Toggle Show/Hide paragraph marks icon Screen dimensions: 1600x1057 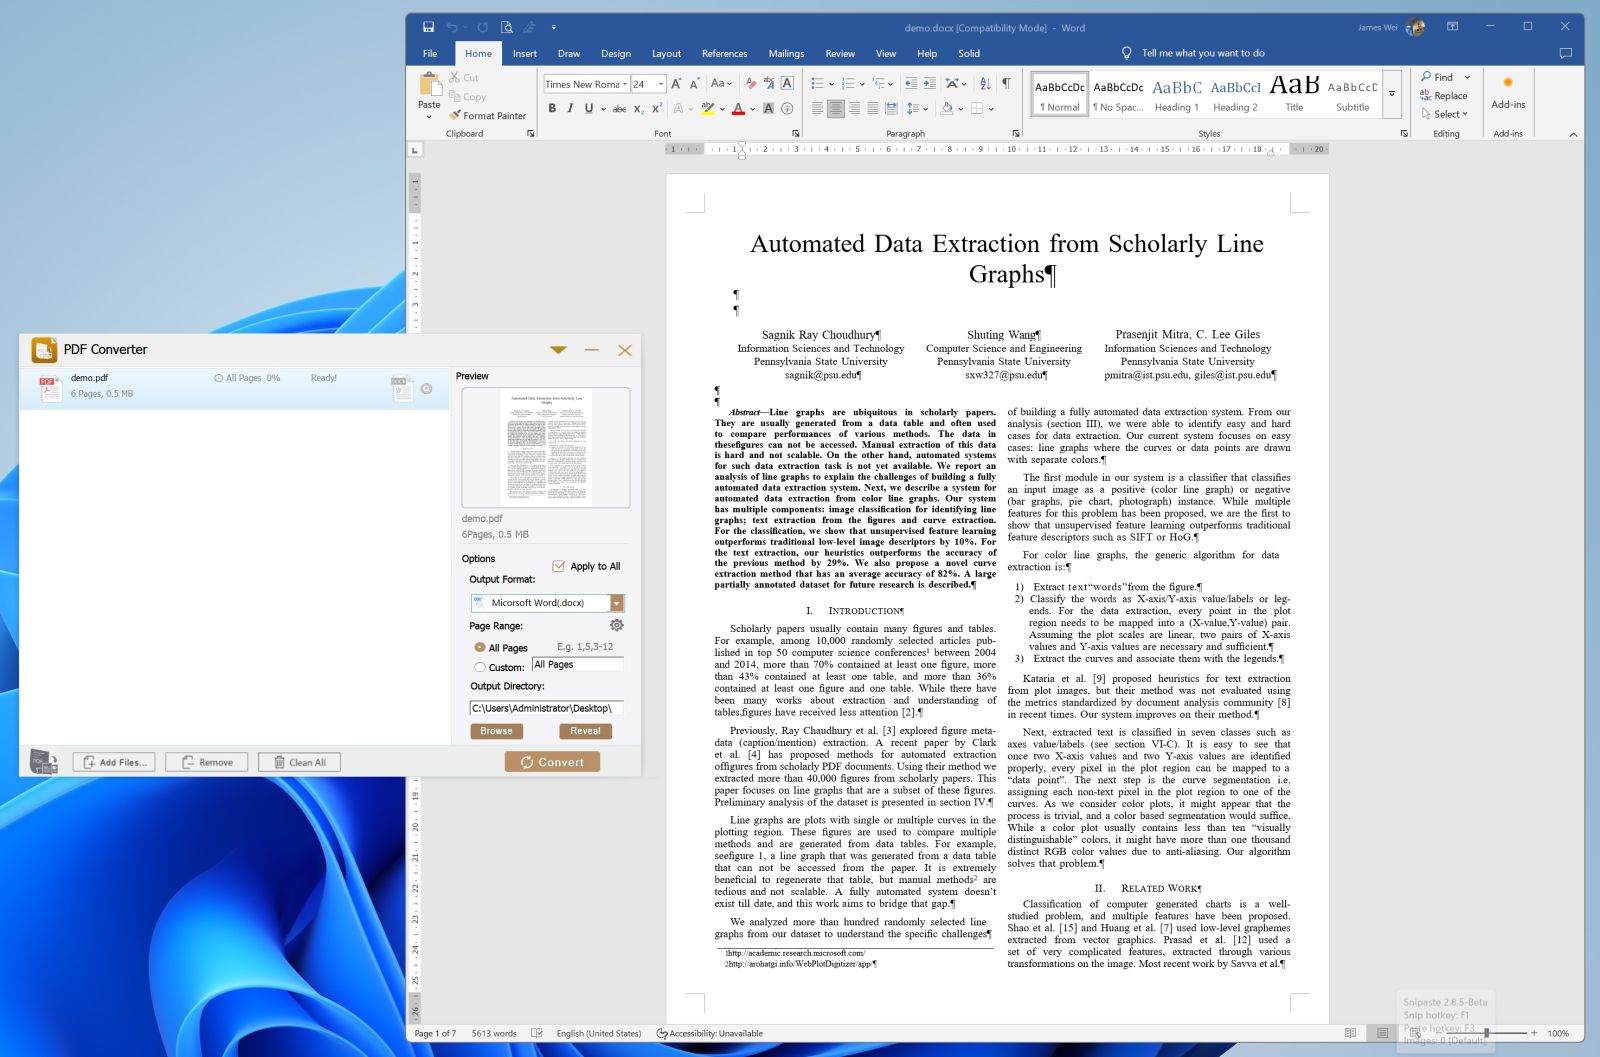tap(1006, 84)
